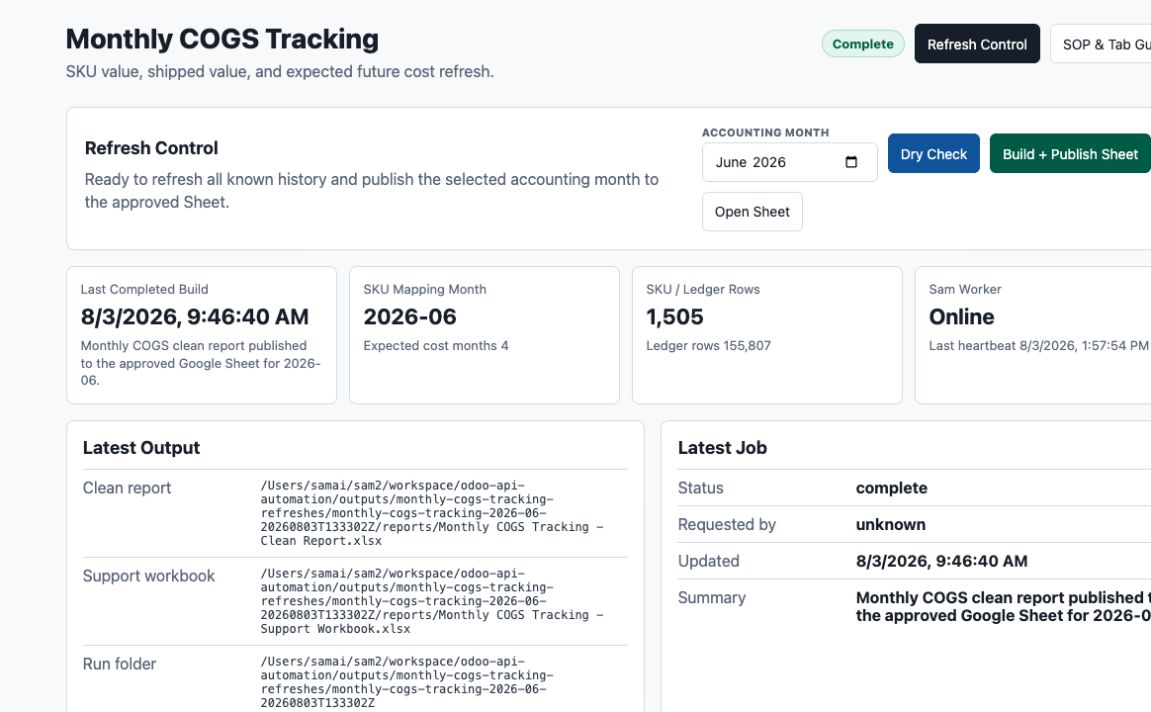Click Expected cost months 4 text

coord(436,346)
